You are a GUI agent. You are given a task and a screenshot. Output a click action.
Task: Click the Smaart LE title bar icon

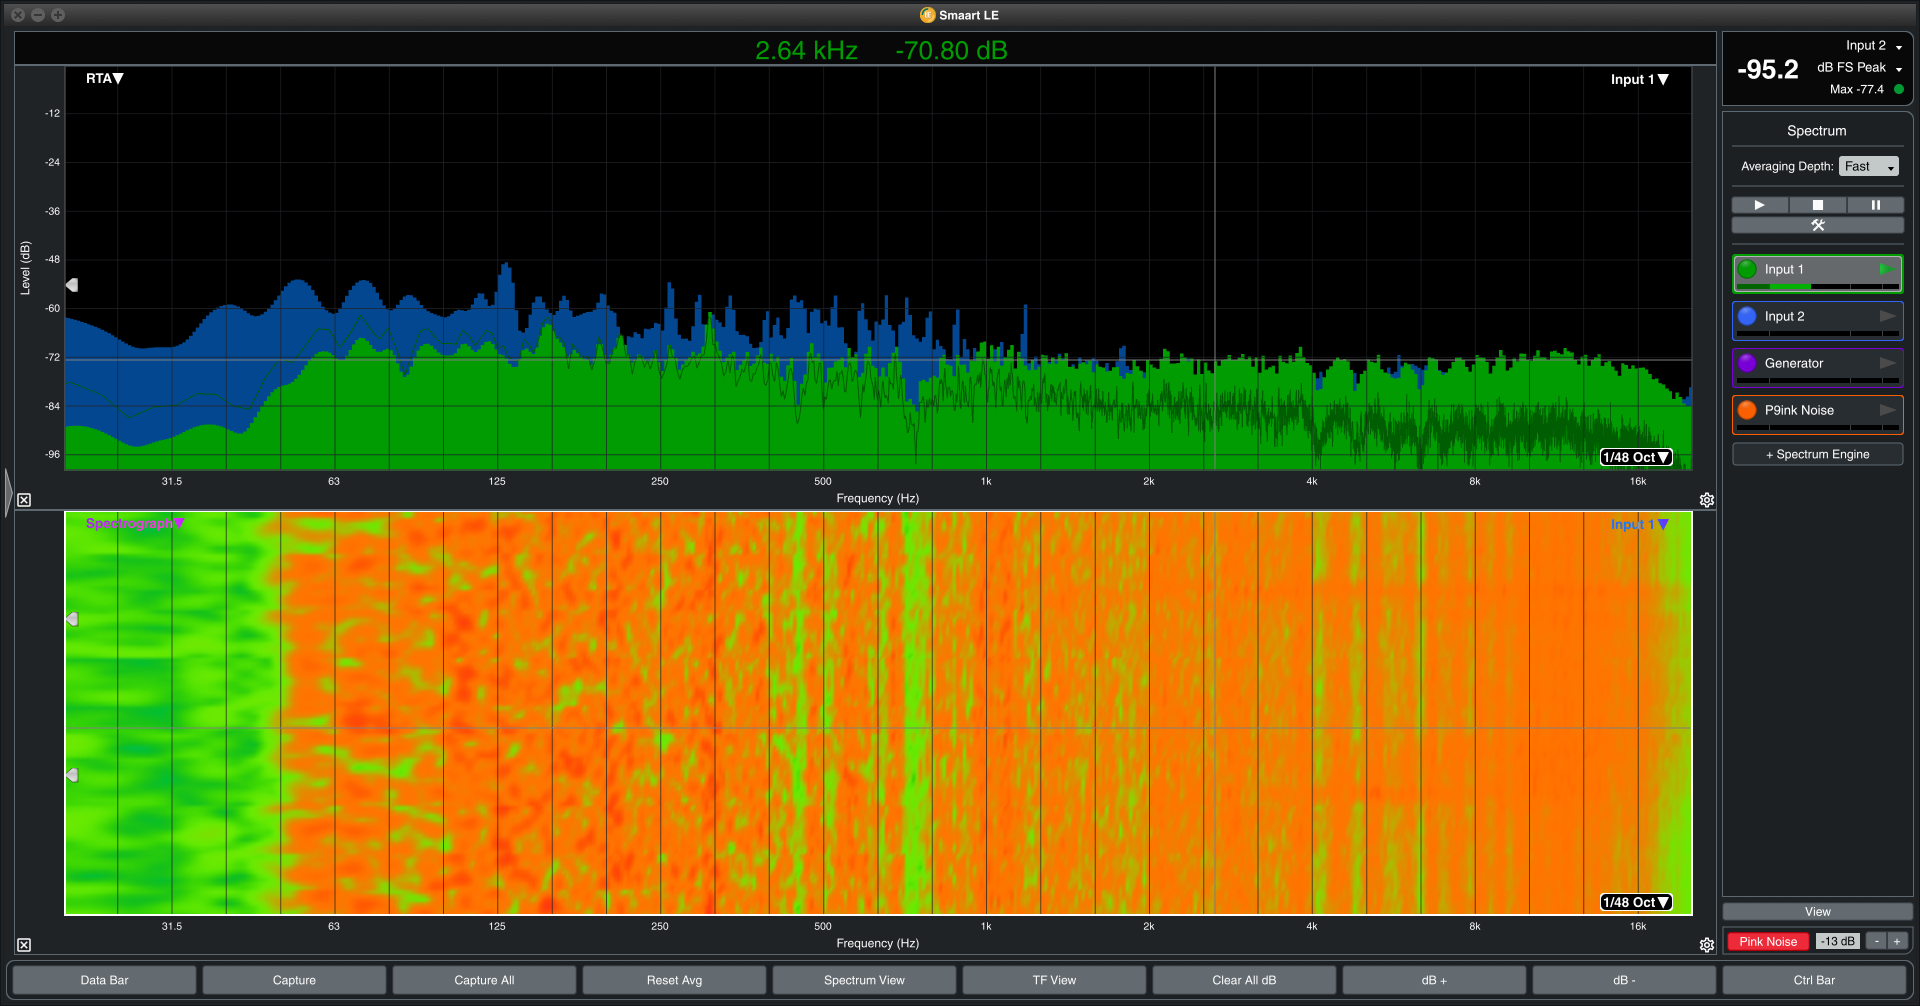[927, 15]
